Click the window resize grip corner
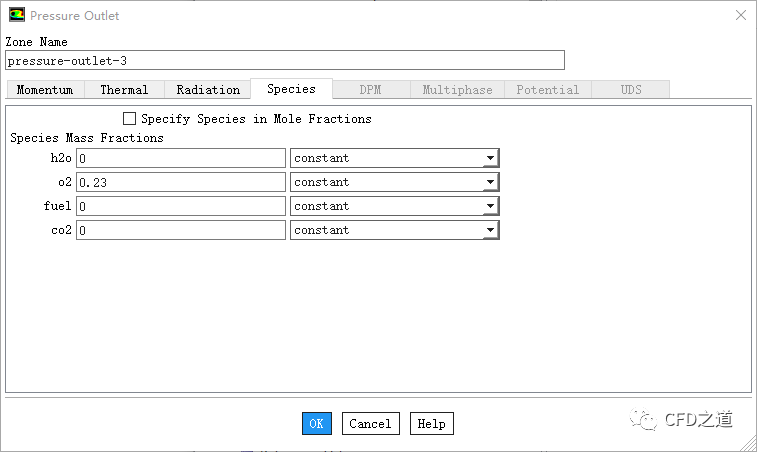The image size is (757, 452). pyautogui.click(x=749, y=445)
